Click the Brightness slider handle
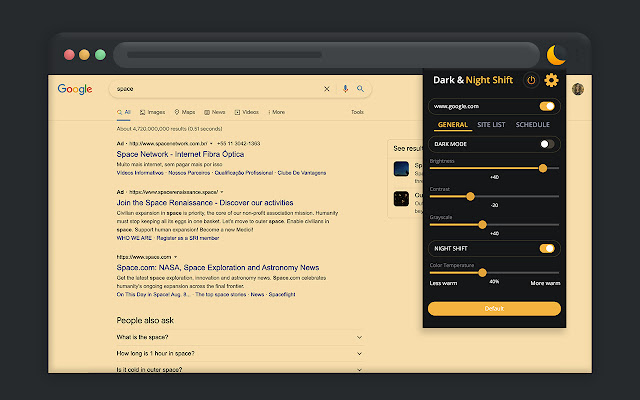The width and height of the screenshot is (640, 400). click(543, 168)
